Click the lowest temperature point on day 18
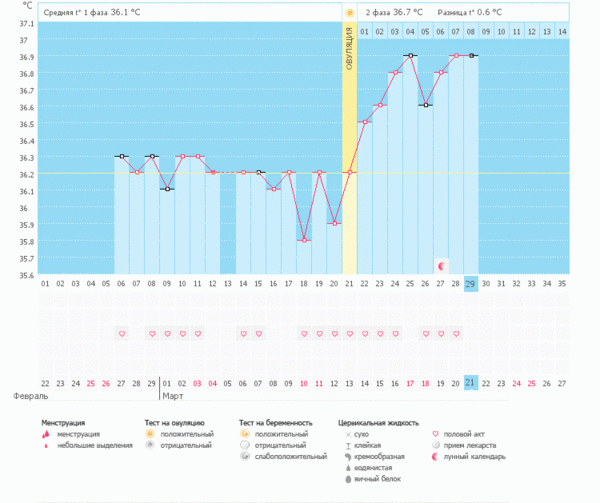Image resolution: width=600 pixels, height=503 pixels. (304, 240)
